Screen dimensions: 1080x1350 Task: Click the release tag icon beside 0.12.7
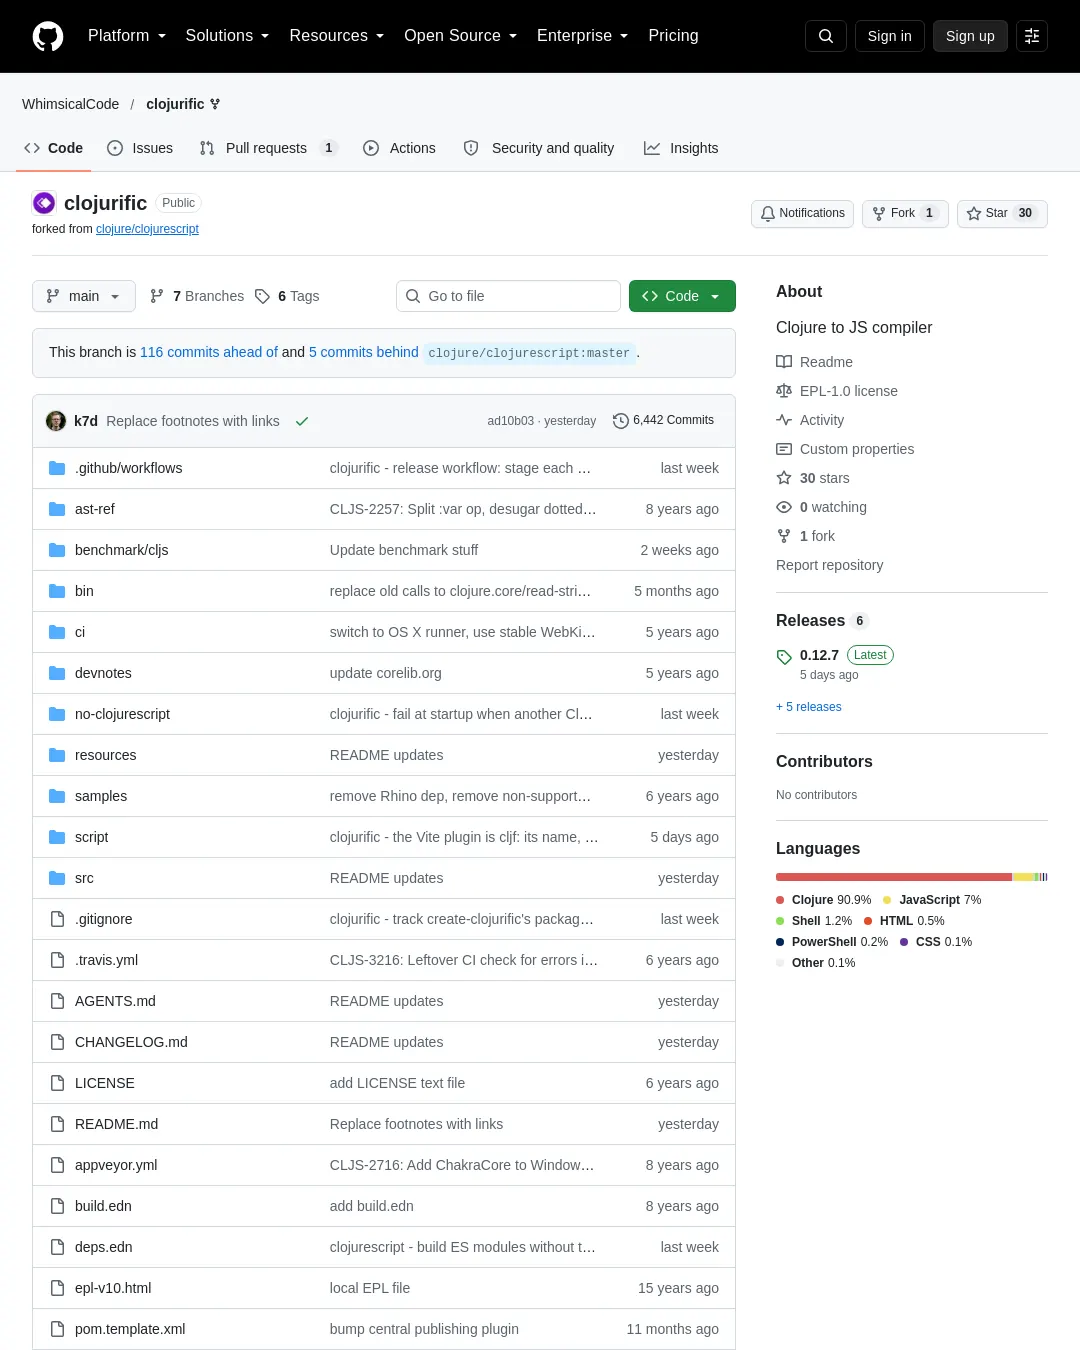pos(784,657)
